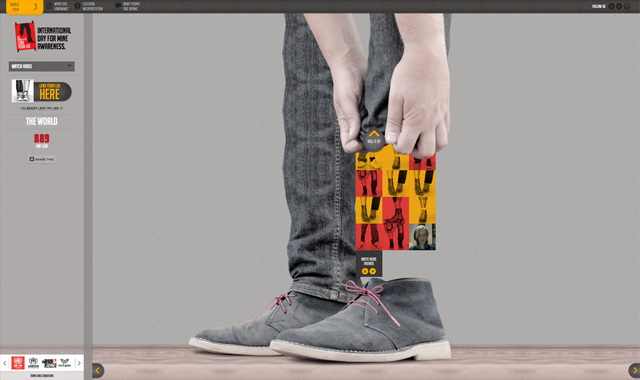Click the Share This button
Screen dimensions: 640x380
point(42,159)
